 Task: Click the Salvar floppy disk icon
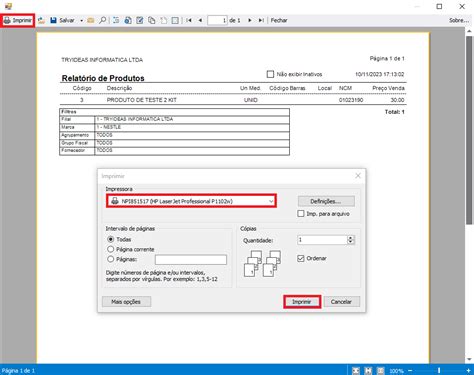click(x=53, y=20)
